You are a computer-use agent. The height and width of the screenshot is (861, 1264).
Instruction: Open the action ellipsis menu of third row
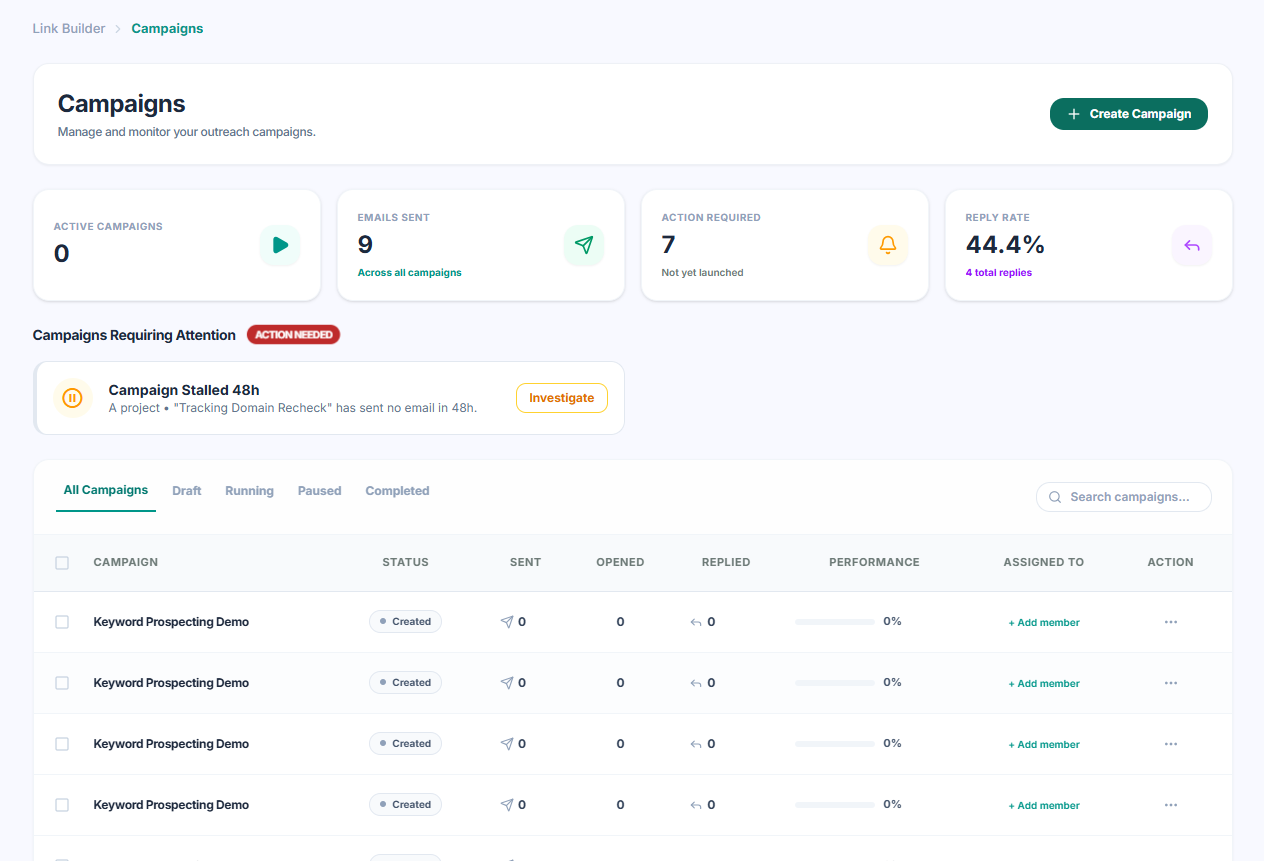click(1171, 744)
